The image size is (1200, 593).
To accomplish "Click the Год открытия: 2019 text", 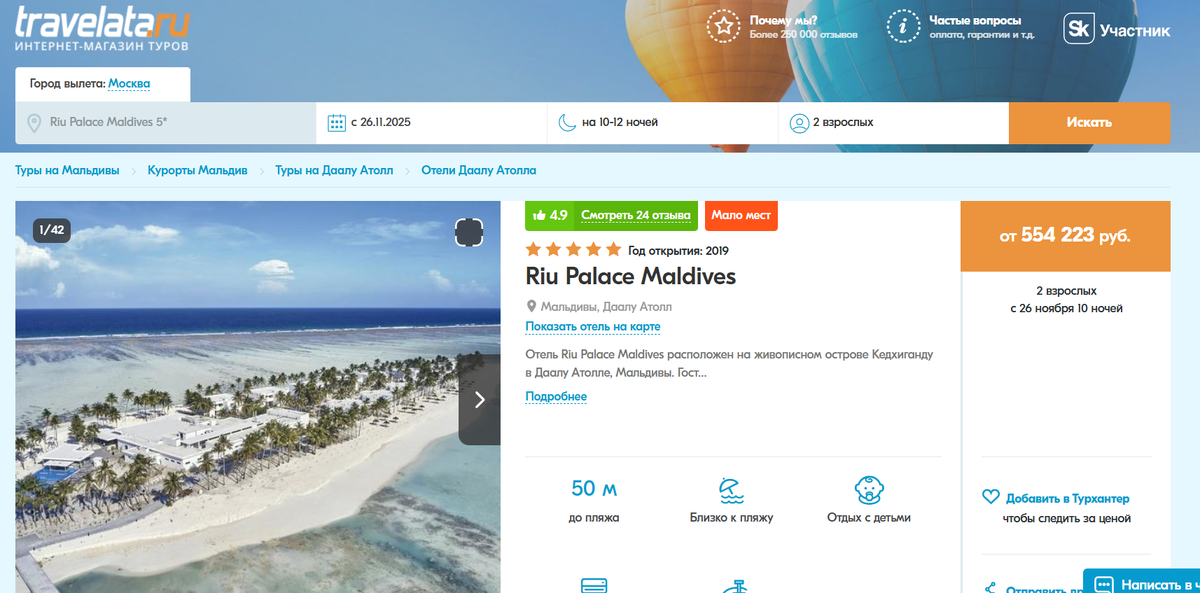I will [x=679, y=250].
